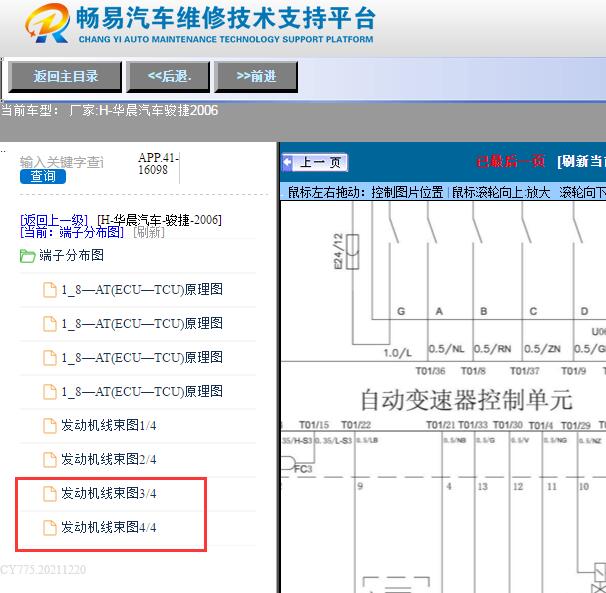Open the first 1_8—AT(ECU—TCU)原理图 entry
This screenshot has height=593, width=606.
click(x=142, y=290)
